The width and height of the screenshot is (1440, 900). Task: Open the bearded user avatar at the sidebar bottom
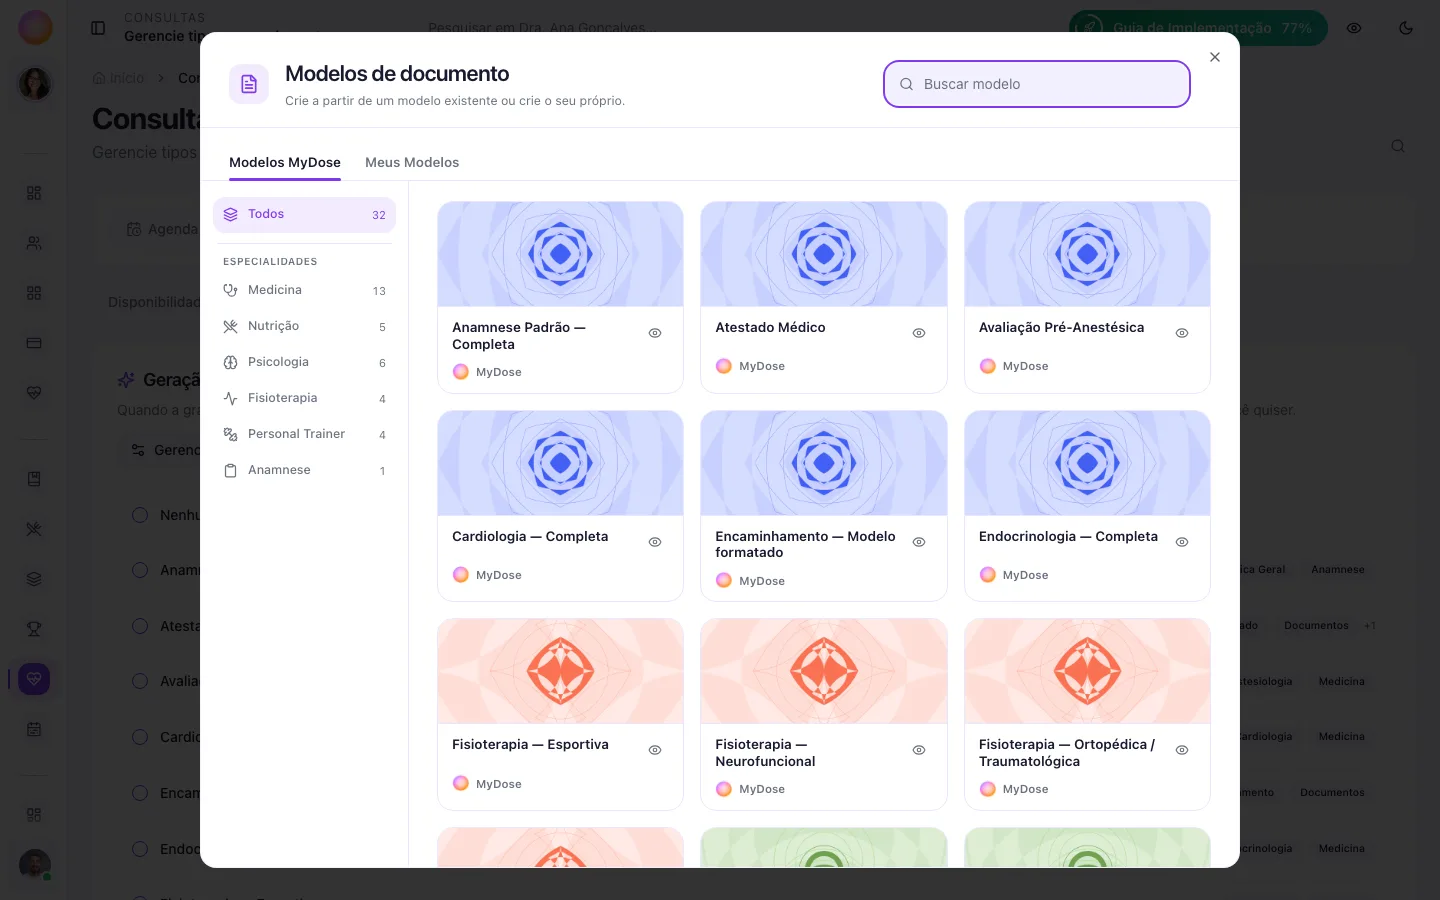coord(35,865)
